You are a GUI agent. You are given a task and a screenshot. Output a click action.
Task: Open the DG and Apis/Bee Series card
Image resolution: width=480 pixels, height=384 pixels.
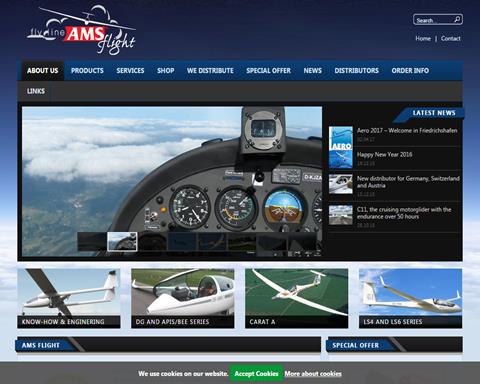183,299
